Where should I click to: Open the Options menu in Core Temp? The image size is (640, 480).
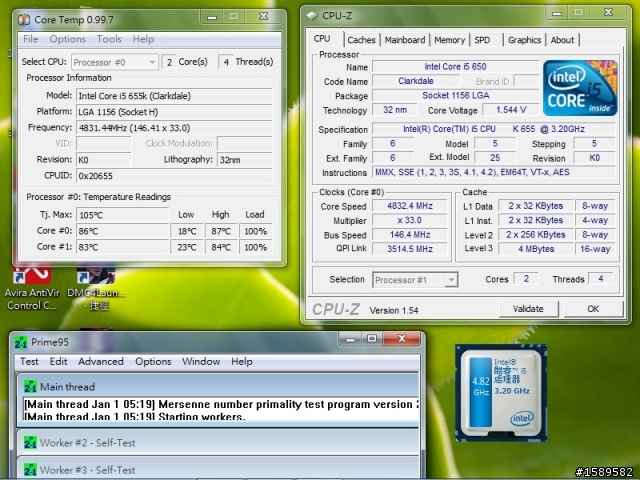tap(67, 39)
